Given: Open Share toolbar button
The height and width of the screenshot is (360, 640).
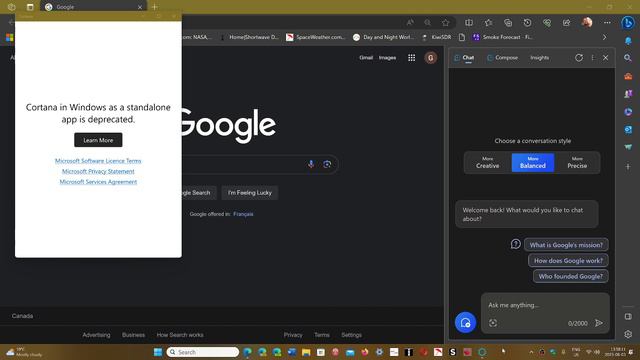Looking at the screenshot, I should tap(567, 22).
